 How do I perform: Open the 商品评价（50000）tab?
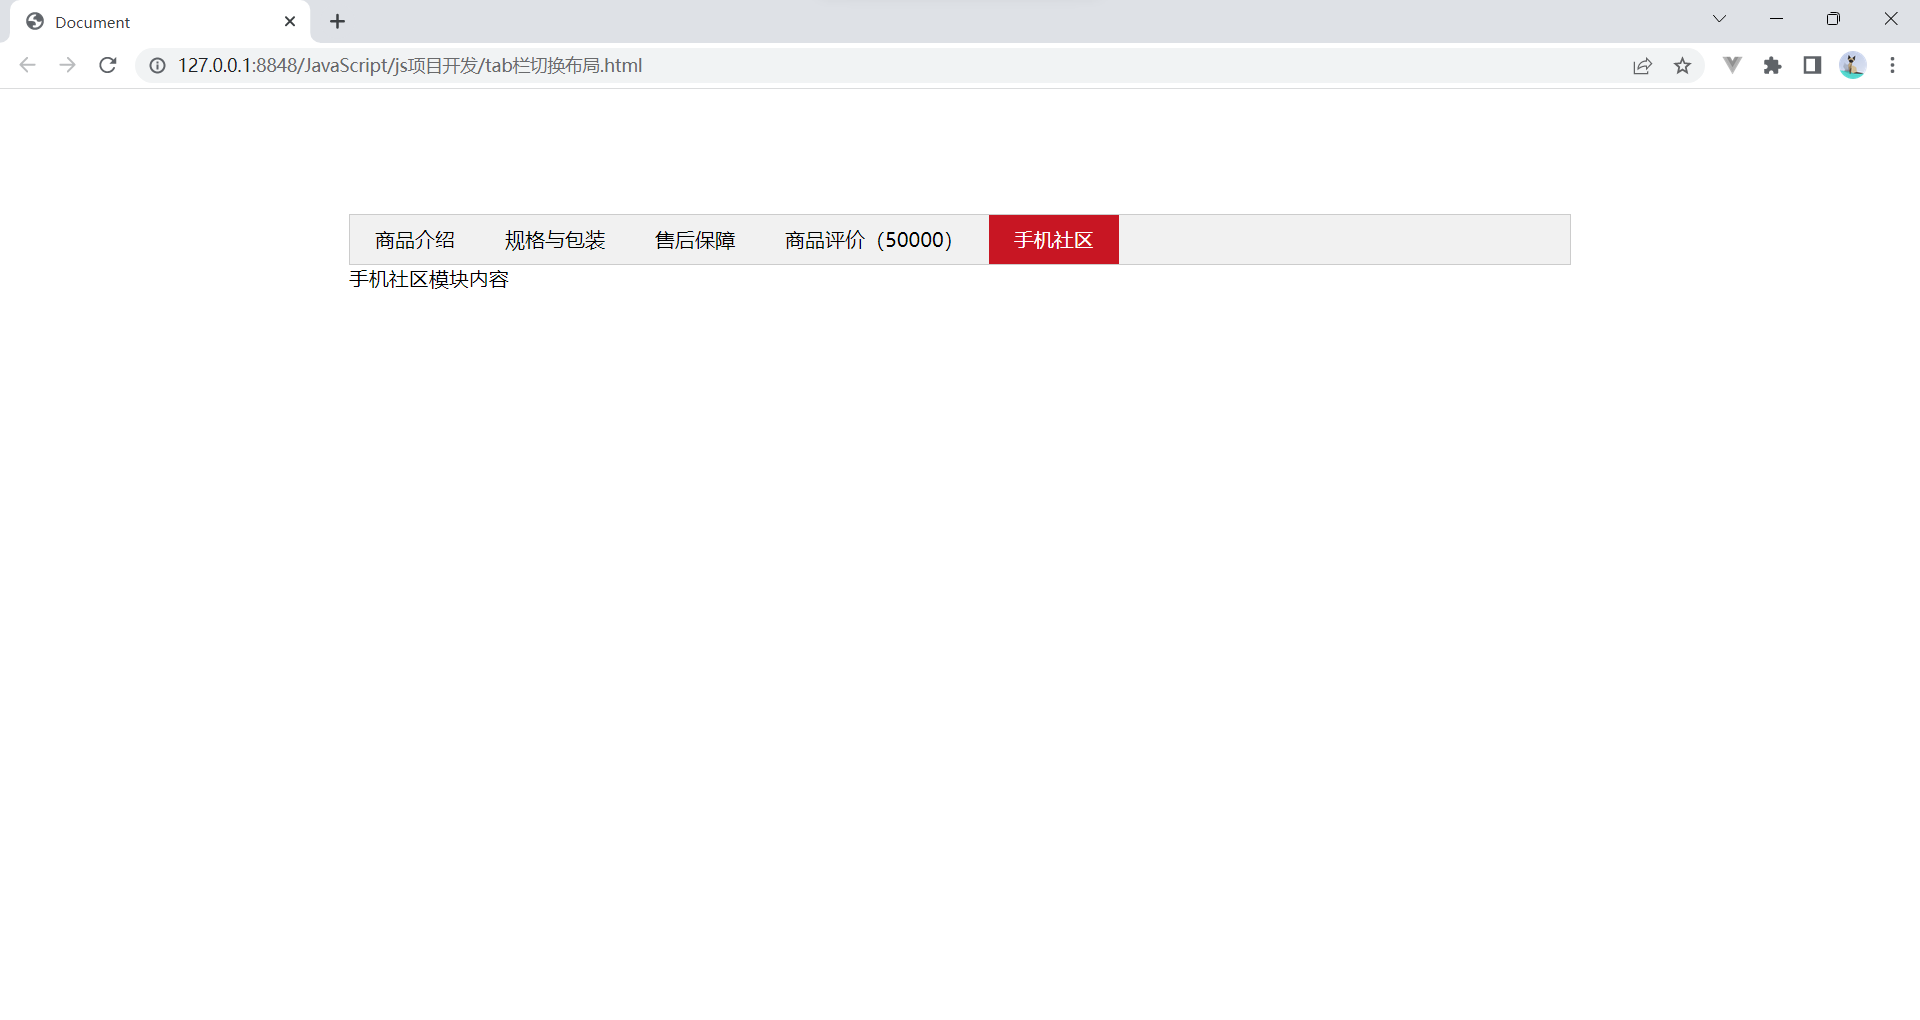[x=867, y=239]
